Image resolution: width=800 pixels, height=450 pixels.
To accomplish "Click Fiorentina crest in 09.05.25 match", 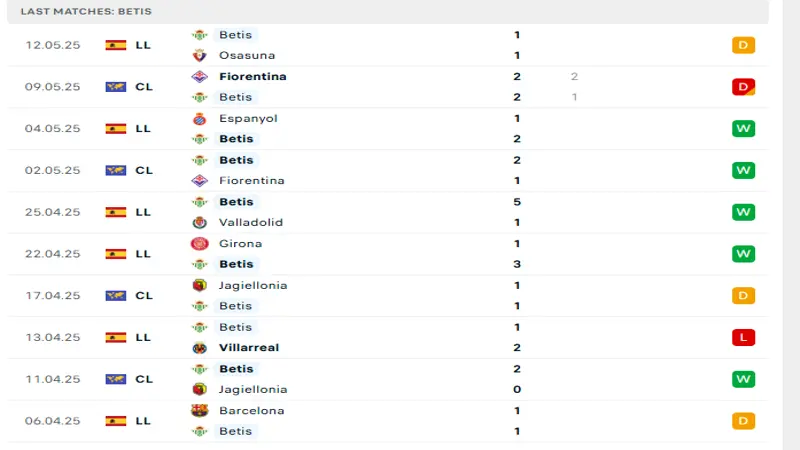I will [x=199, y=76].
